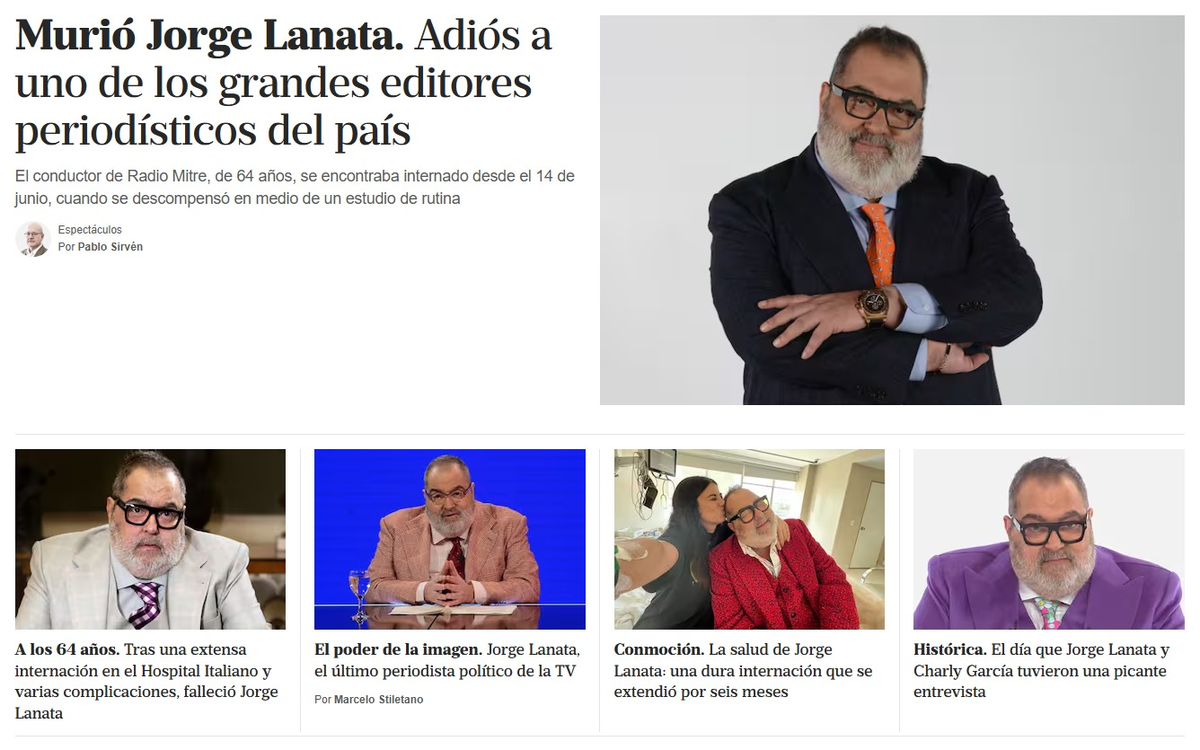Click the article summary about Radio Mitre
1200x750 pixels.
pos(295,187)
